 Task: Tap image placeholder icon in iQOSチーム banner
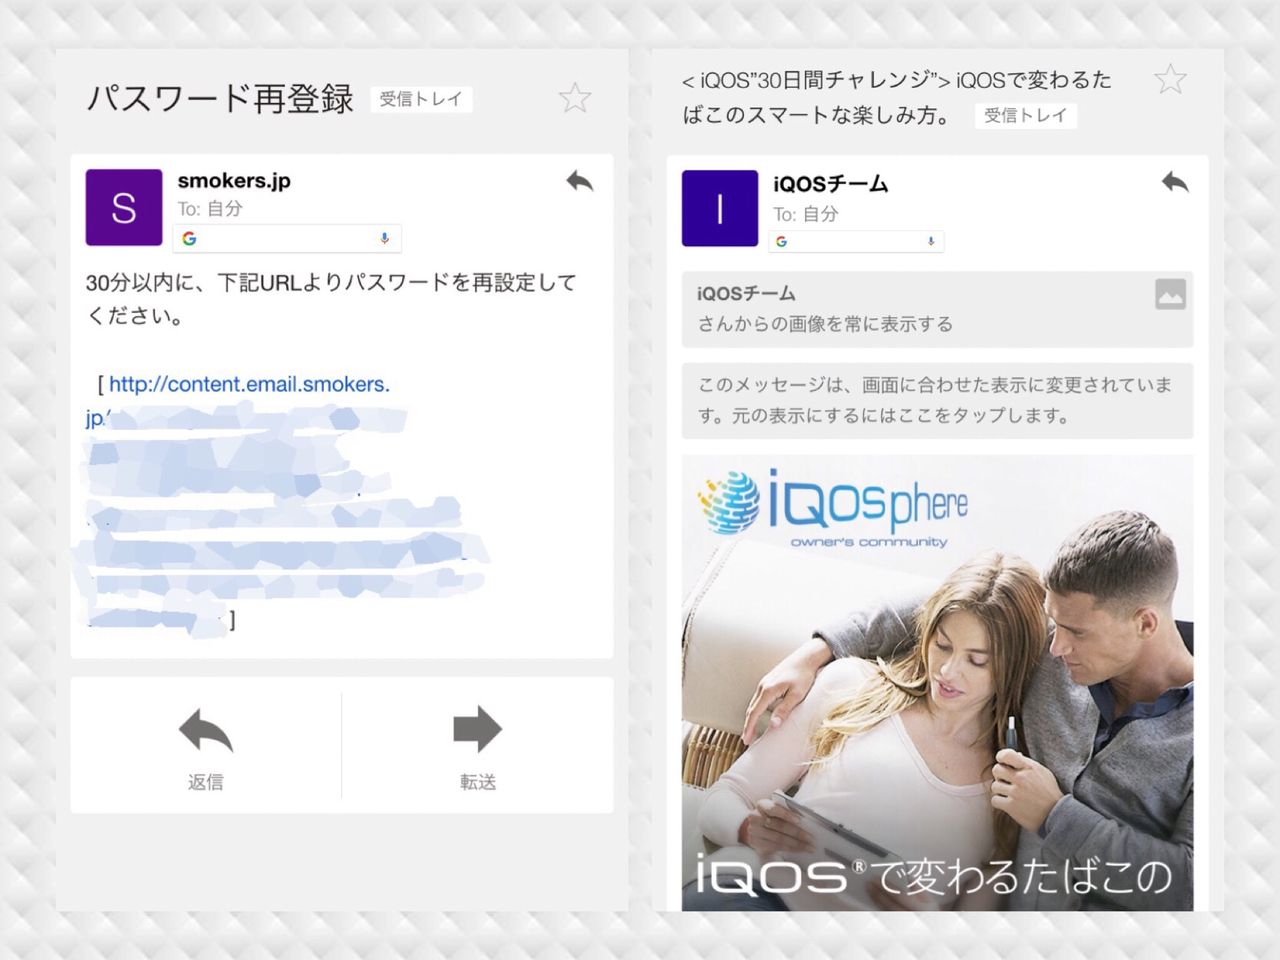coord(1170,294)
